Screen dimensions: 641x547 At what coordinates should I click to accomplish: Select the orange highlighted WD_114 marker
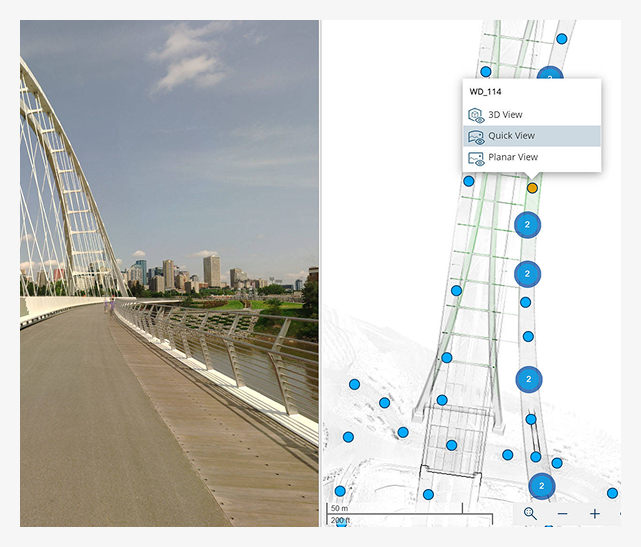532,188
